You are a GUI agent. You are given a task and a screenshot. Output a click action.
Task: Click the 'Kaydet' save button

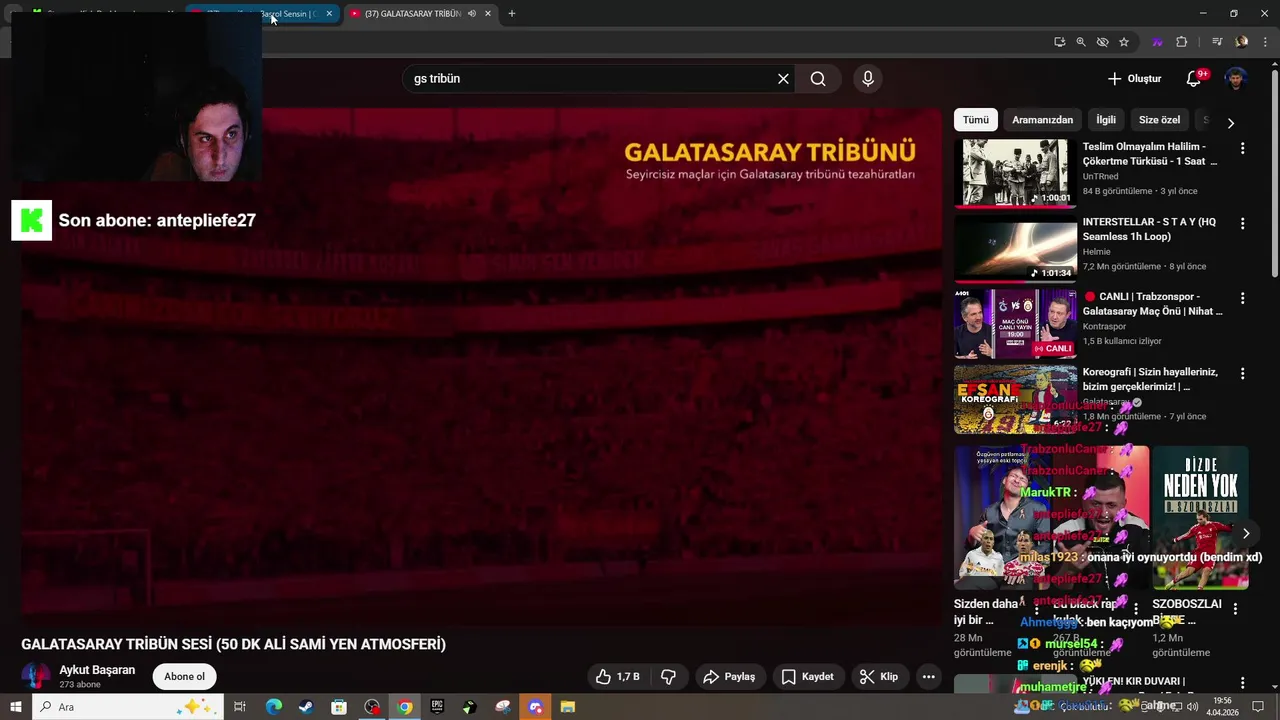click(807, 677)
